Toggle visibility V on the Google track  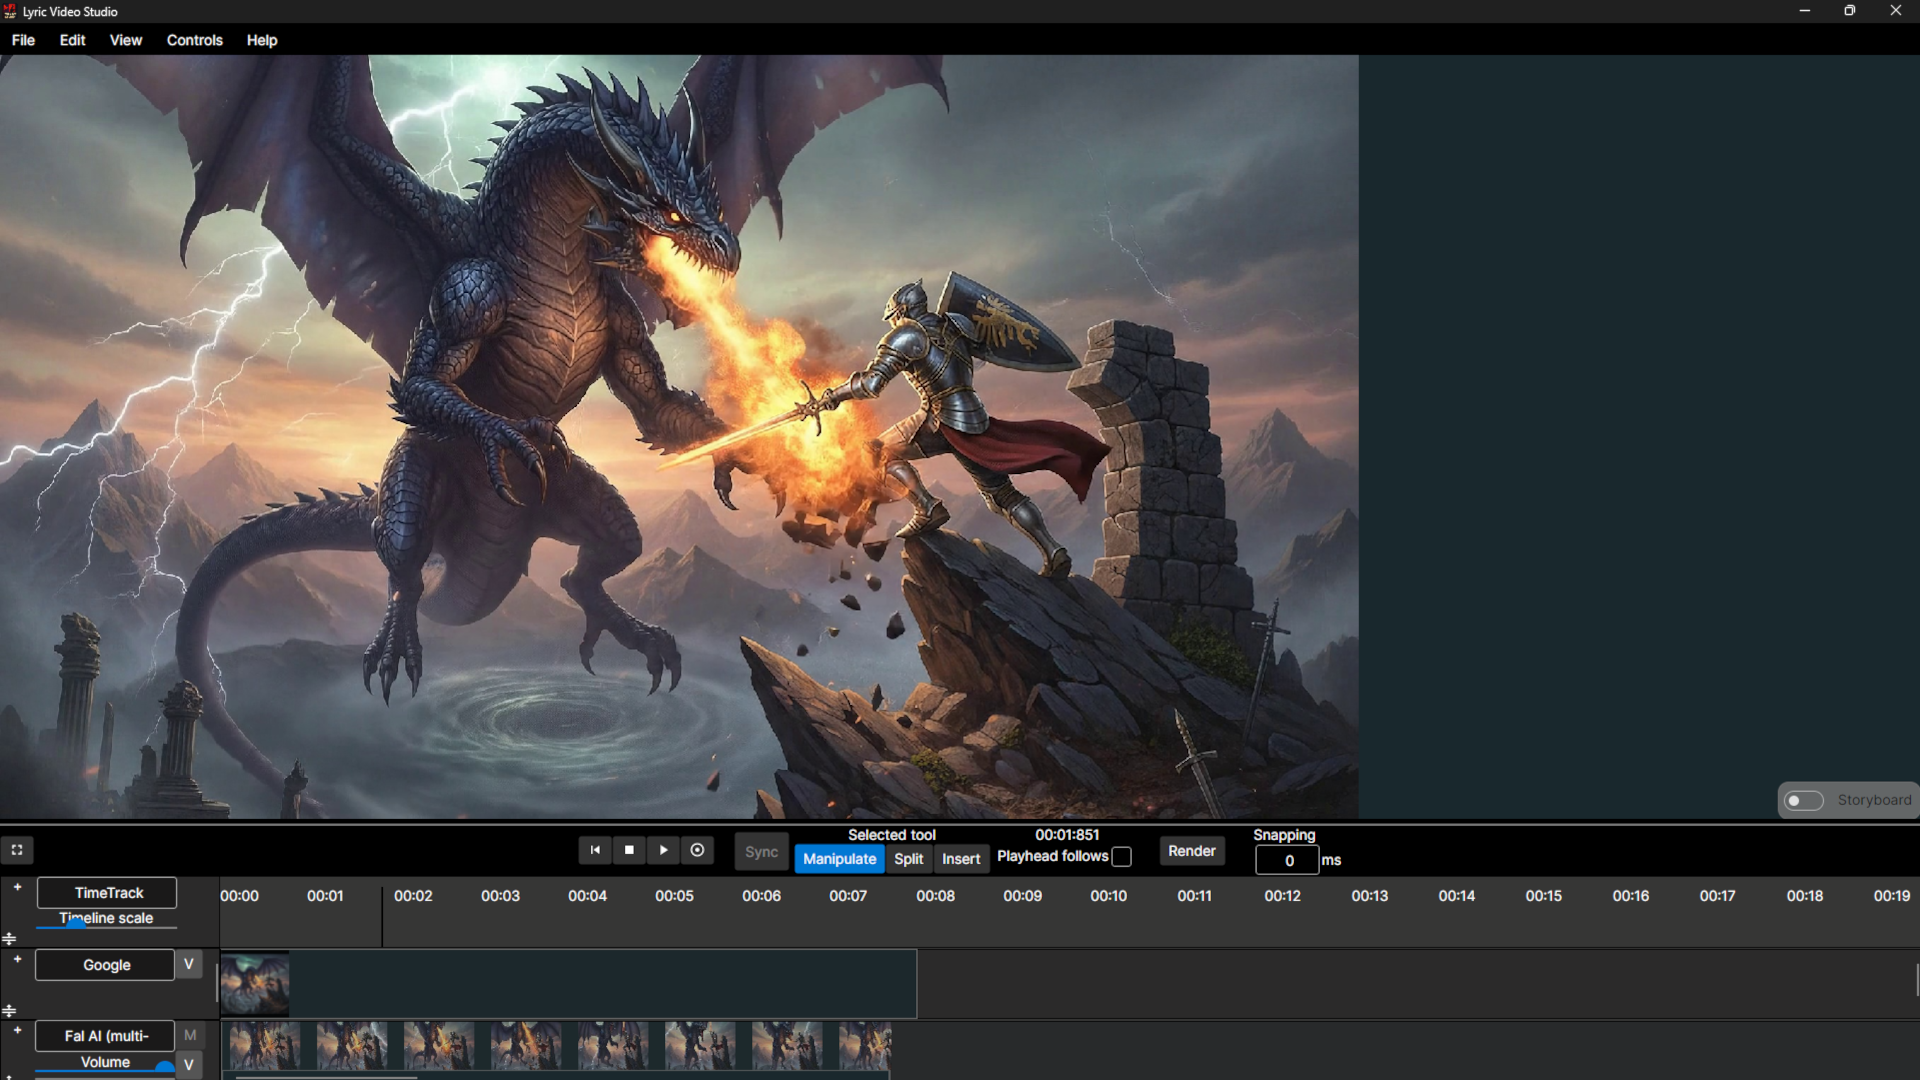(188, 964)
